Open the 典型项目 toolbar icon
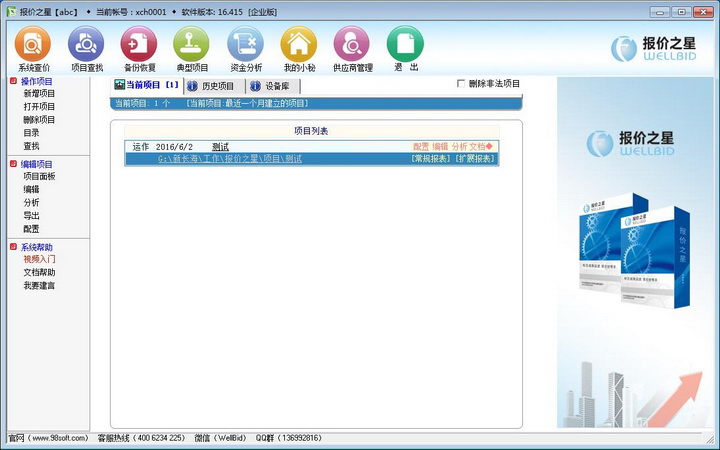 (x=192, y=44)
